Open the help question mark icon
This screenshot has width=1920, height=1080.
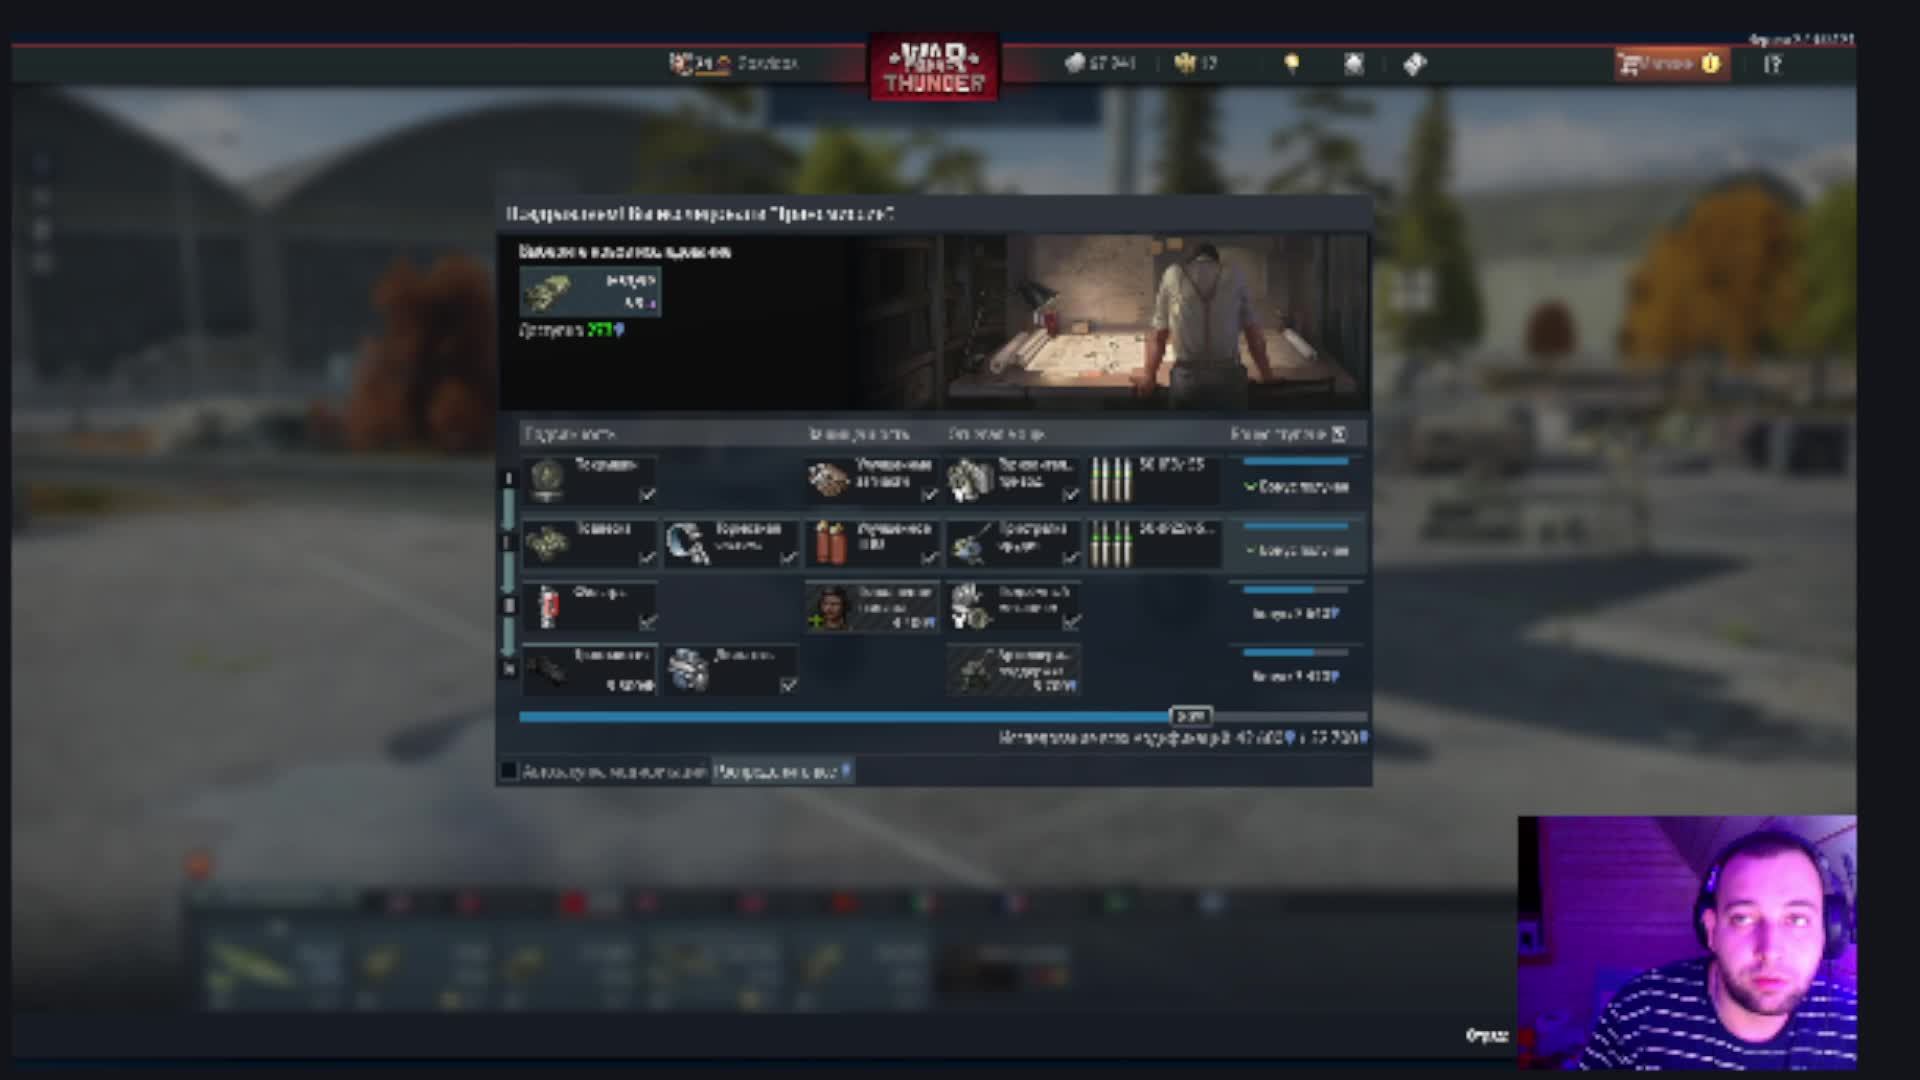1772,64
